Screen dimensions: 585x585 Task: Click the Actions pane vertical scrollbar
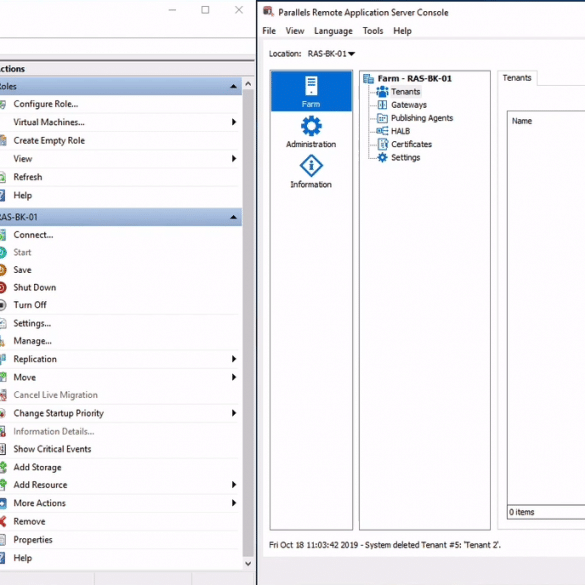tap(248, 323)
